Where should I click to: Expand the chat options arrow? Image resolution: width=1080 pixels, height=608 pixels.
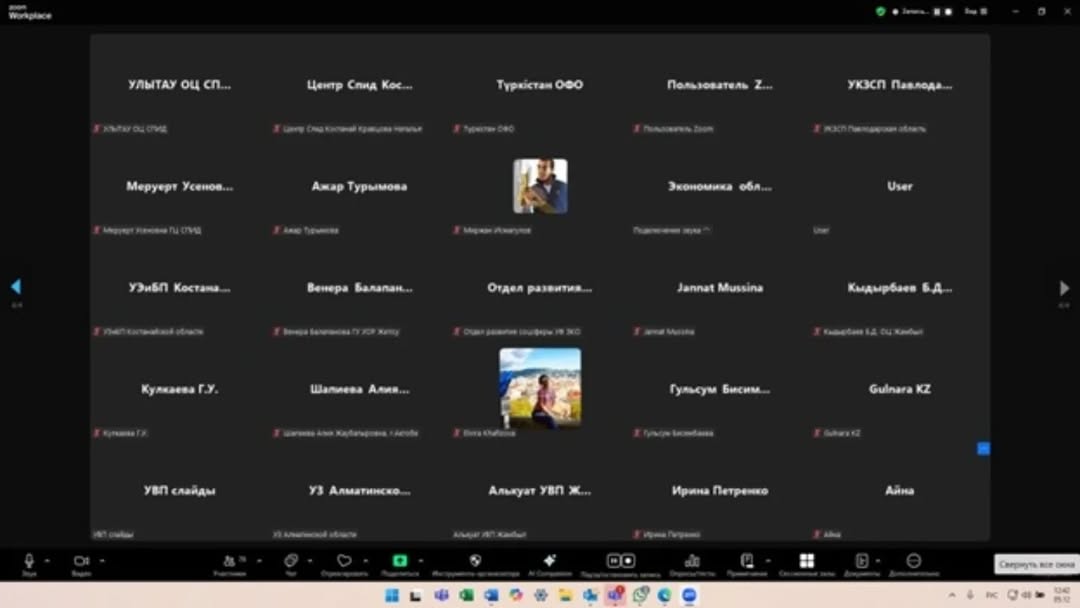[x=310, y=561]
